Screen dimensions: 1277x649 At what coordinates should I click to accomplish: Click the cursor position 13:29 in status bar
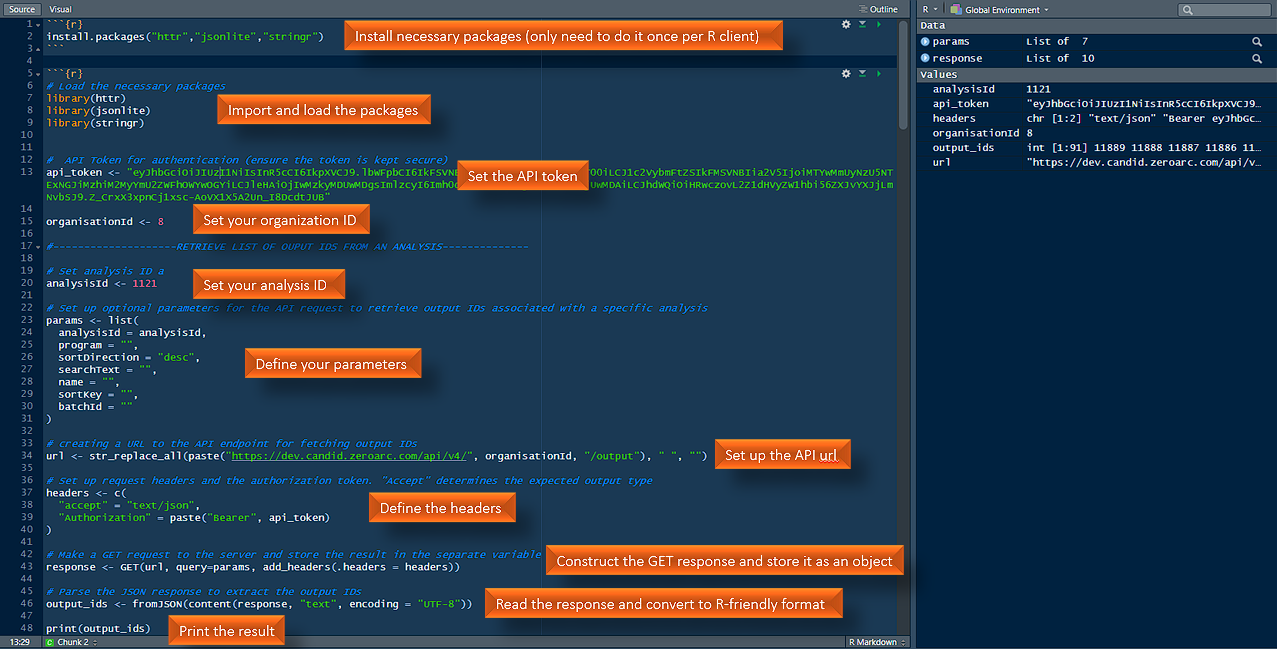point(19,642)
